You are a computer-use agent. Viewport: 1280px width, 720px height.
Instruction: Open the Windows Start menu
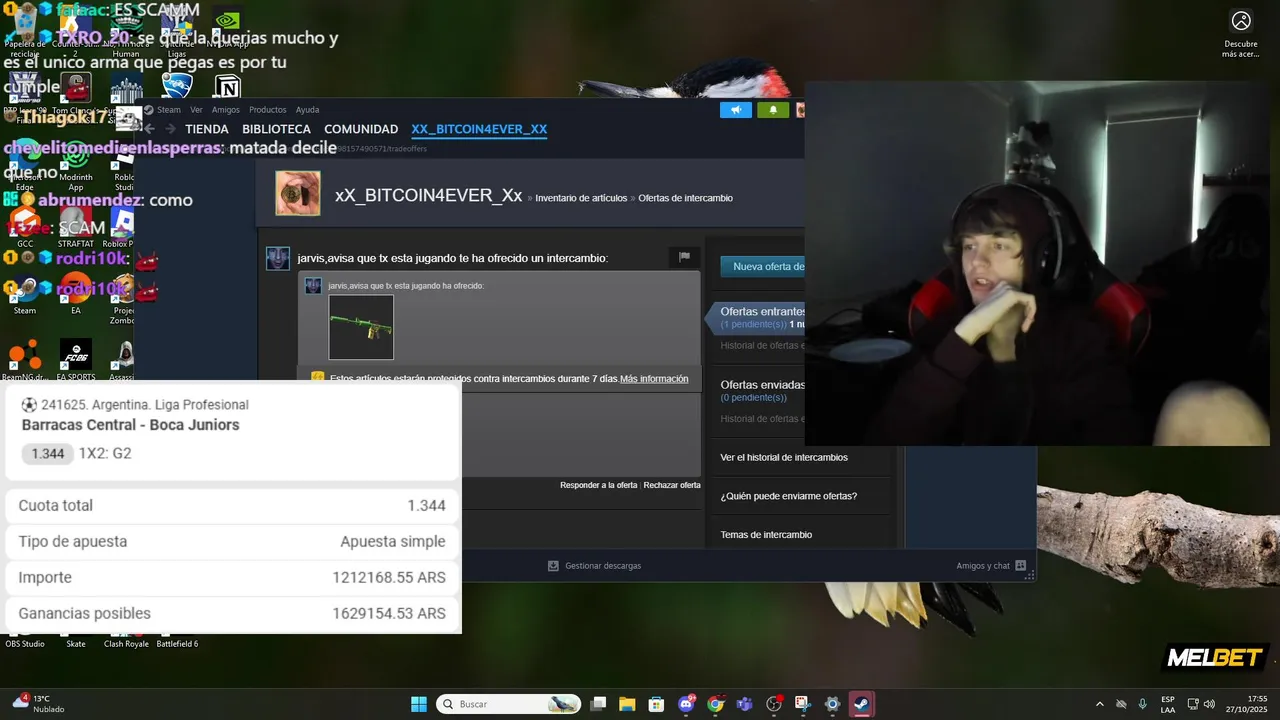coord(419,704)
